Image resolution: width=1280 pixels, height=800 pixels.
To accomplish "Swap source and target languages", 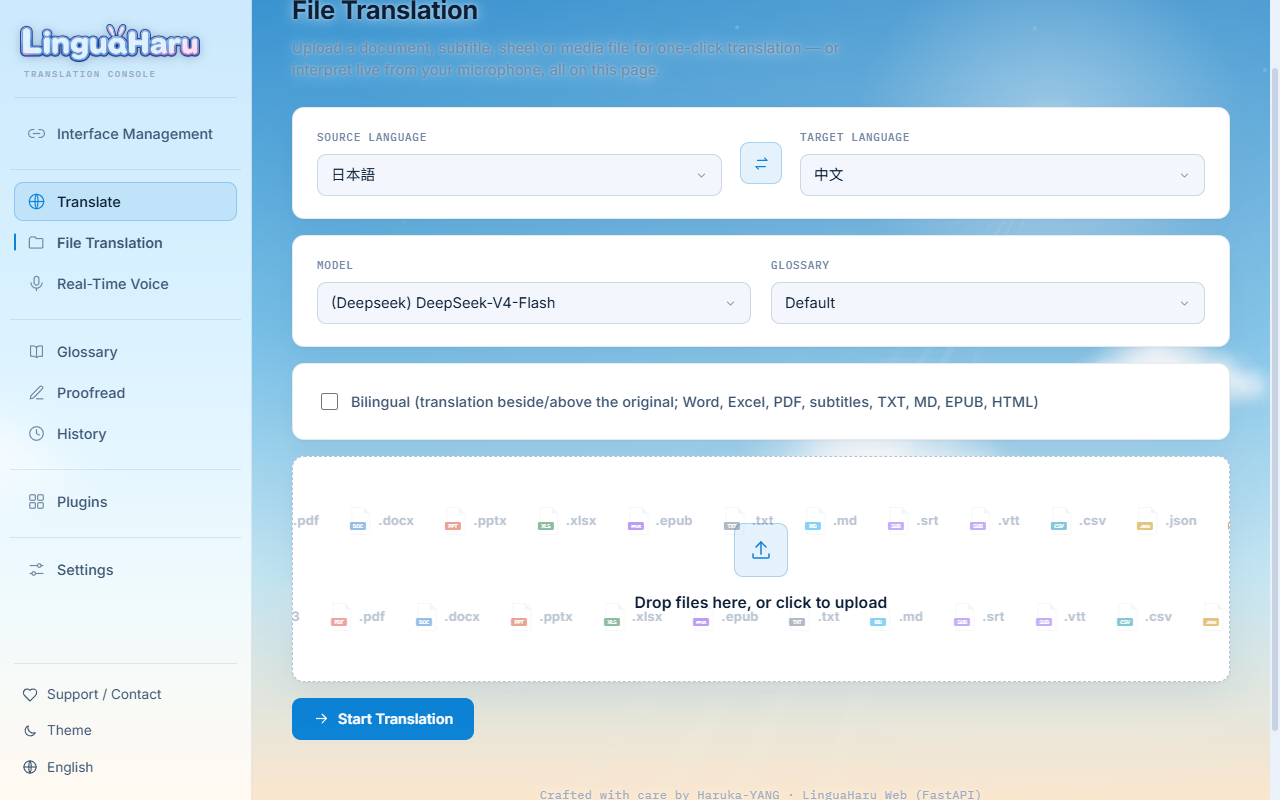I will point(761,163).
